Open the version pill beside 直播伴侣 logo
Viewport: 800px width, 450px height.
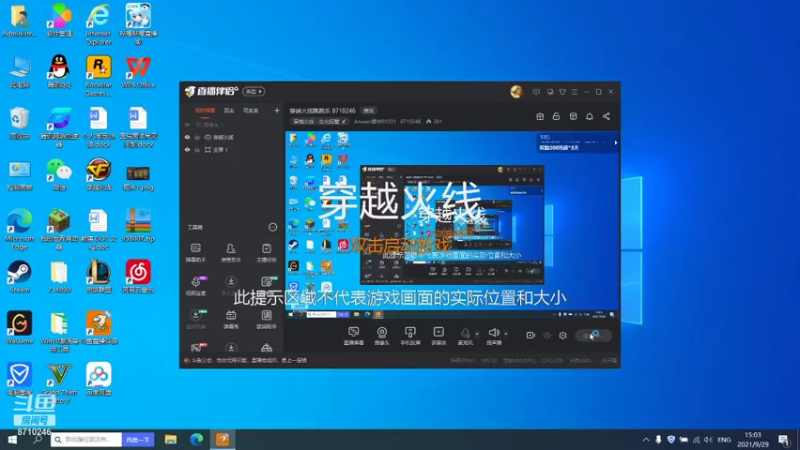pos(253,91)
